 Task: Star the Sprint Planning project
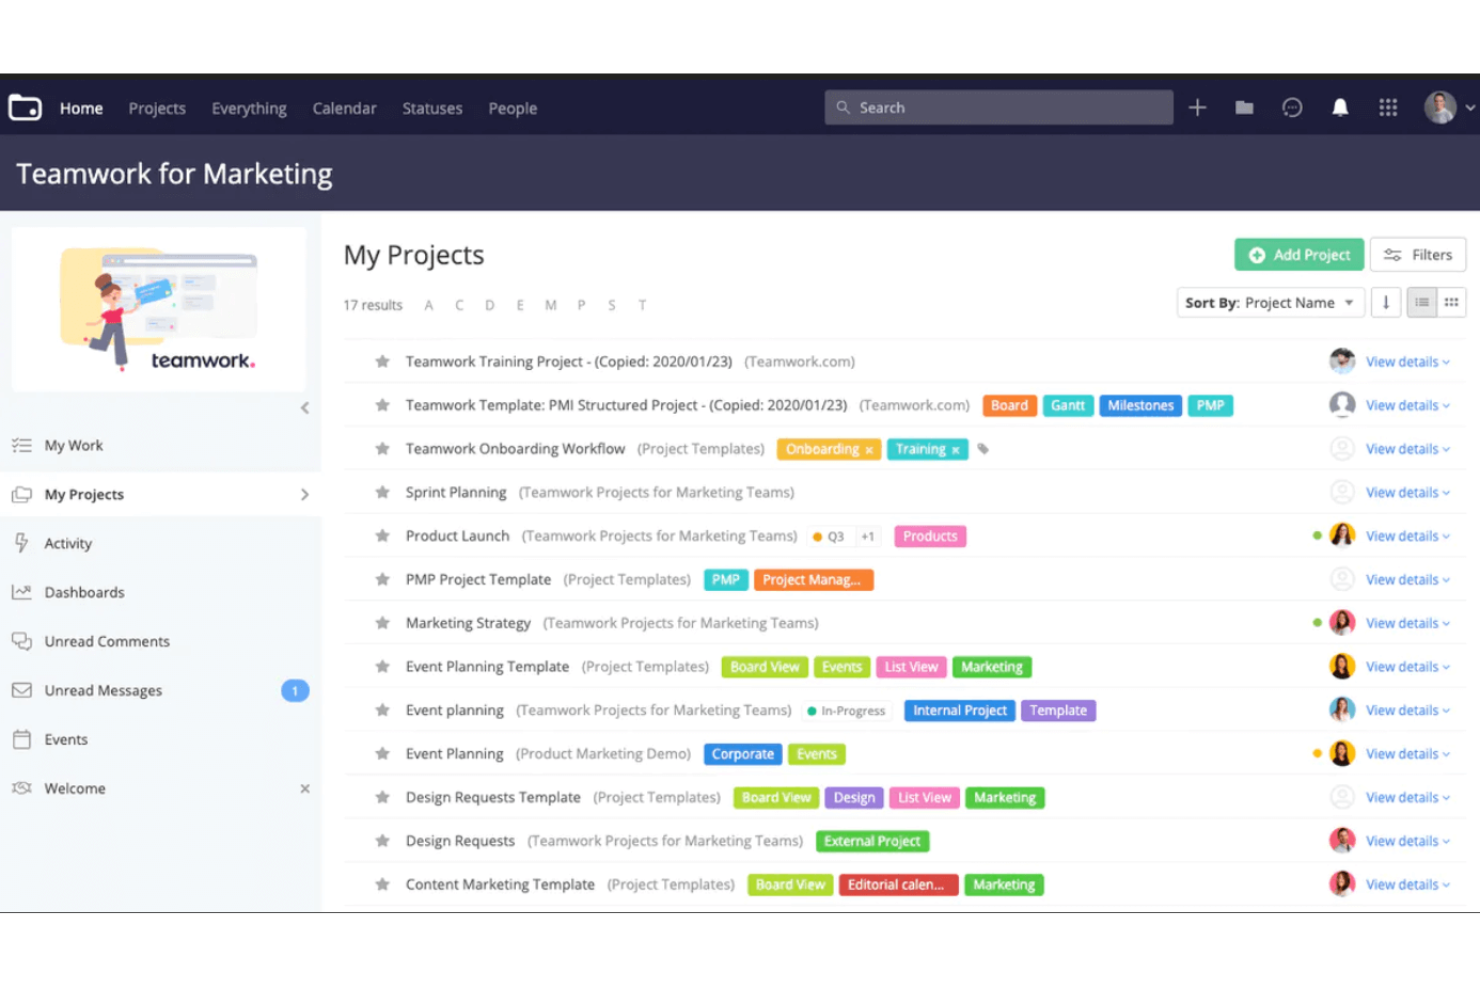(x=382, y=492)
